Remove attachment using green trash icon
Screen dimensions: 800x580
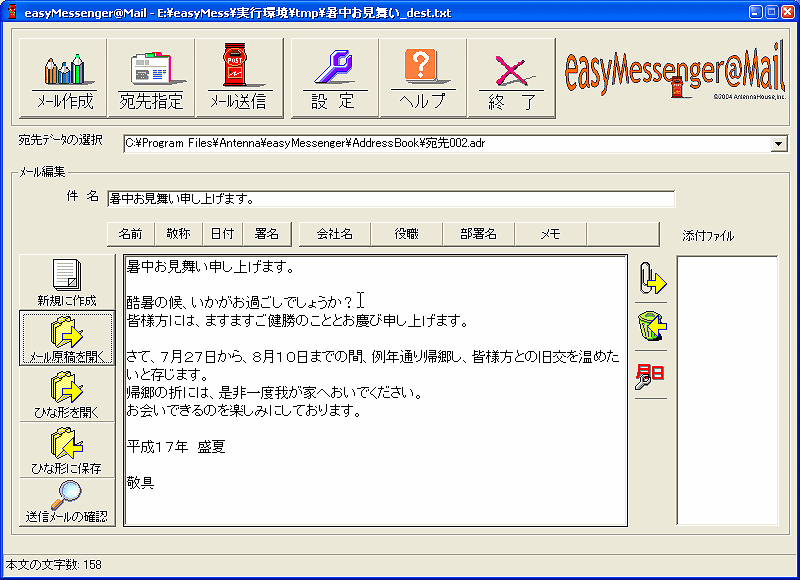(652, 326)
